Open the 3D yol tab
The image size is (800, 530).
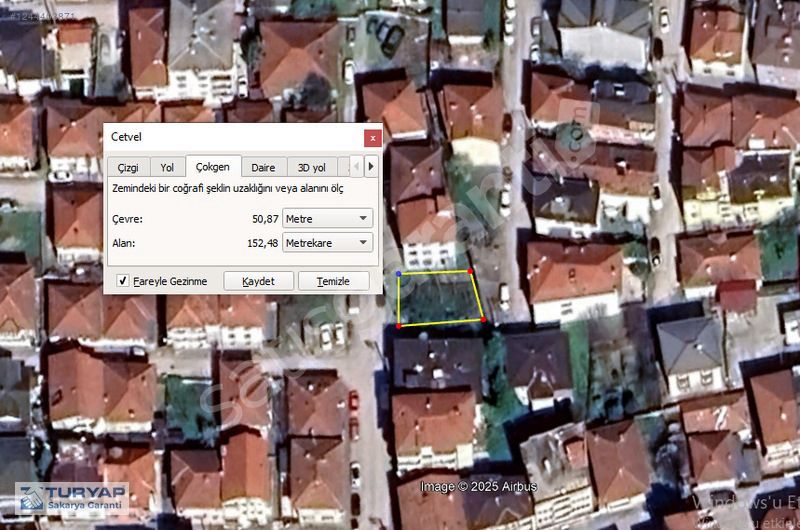point(312,167)
